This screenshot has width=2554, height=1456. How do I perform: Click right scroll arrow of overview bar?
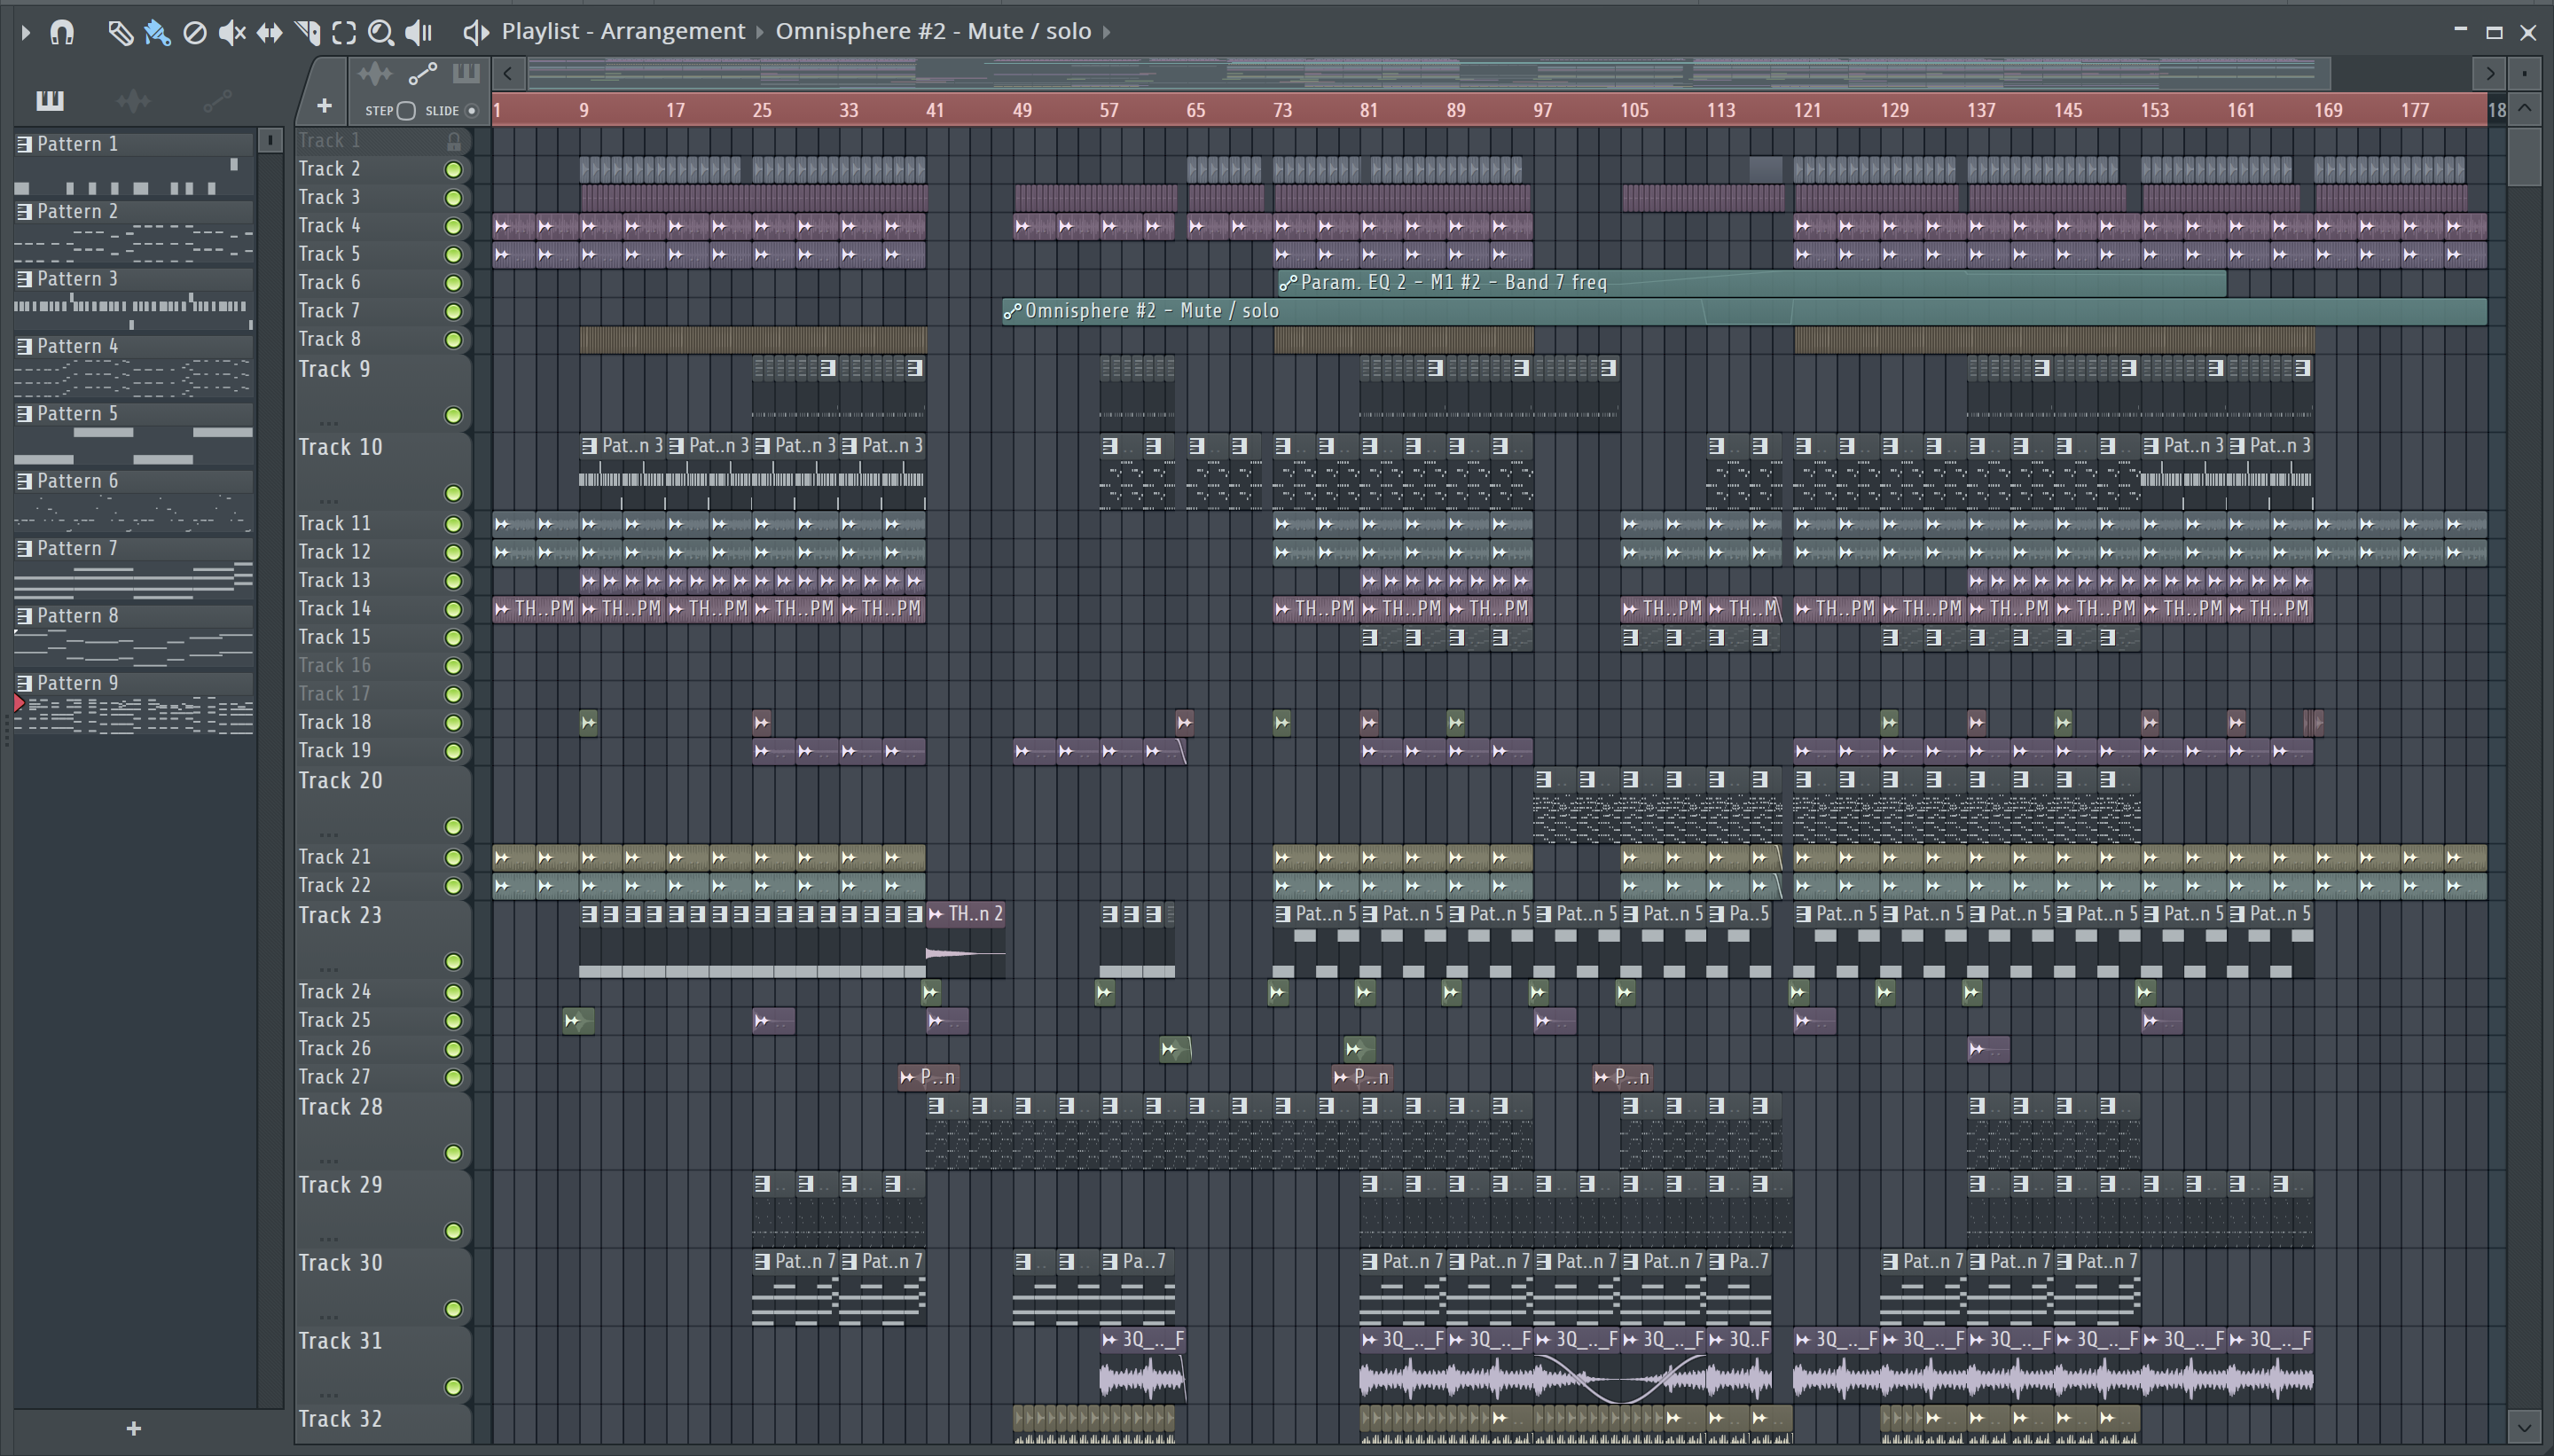pos(2489,73)
